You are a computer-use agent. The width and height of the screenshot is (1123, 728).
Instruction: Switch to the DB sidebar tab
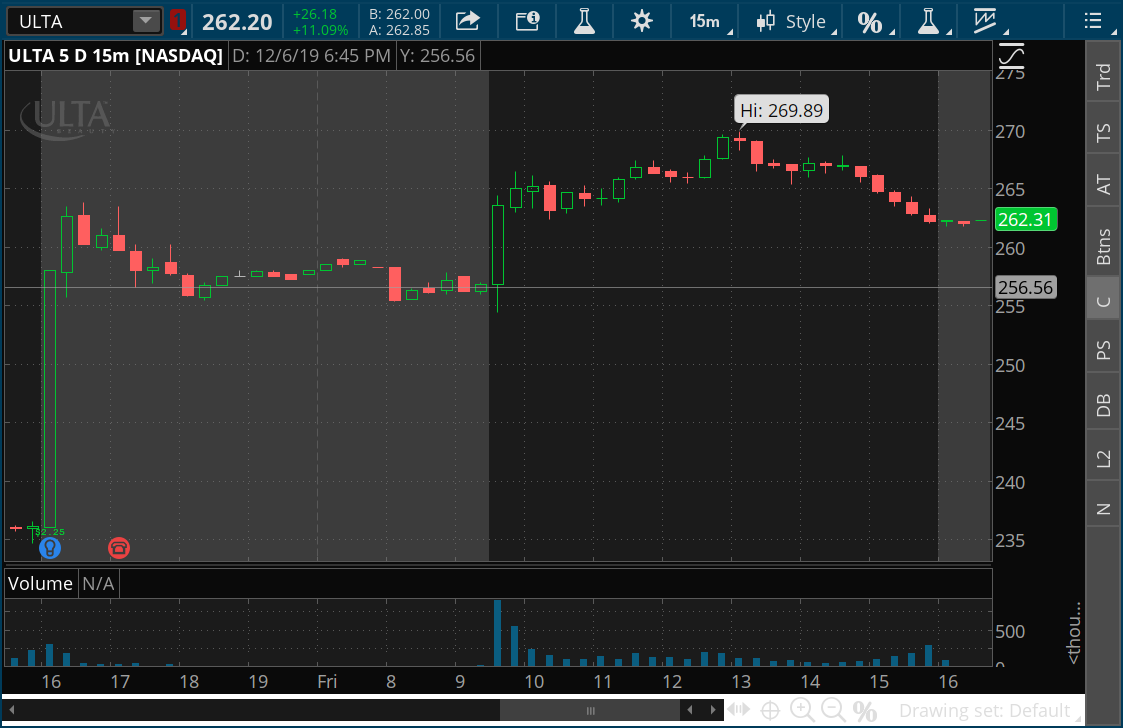(x=1103, y=405)
